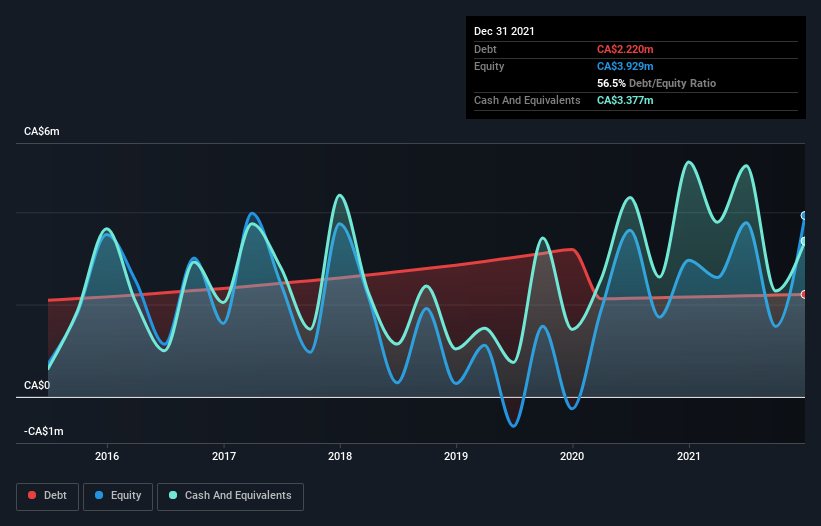Click the Debt row label in tooltip
821x526 pixels.
tap(485, 49)
